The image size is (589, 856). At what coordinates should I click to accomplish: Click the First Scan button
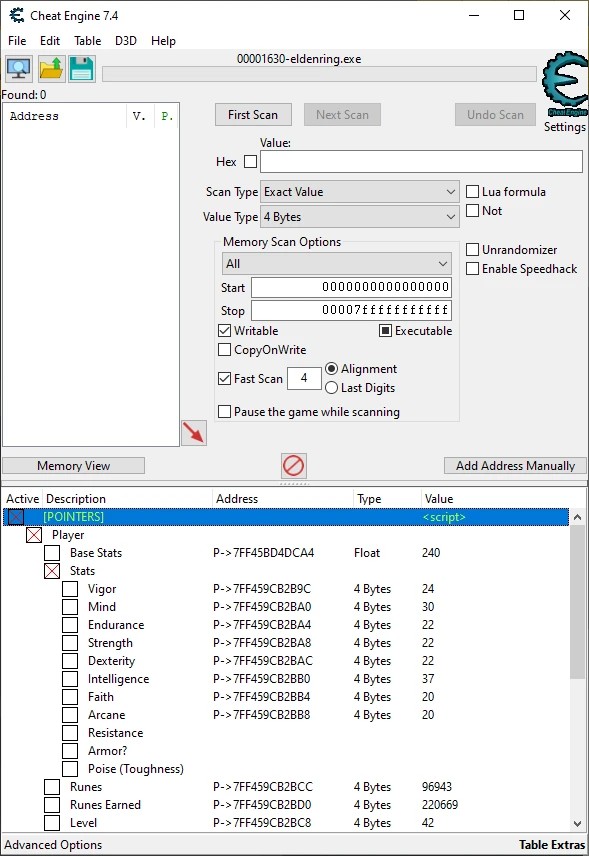[253, 115]
